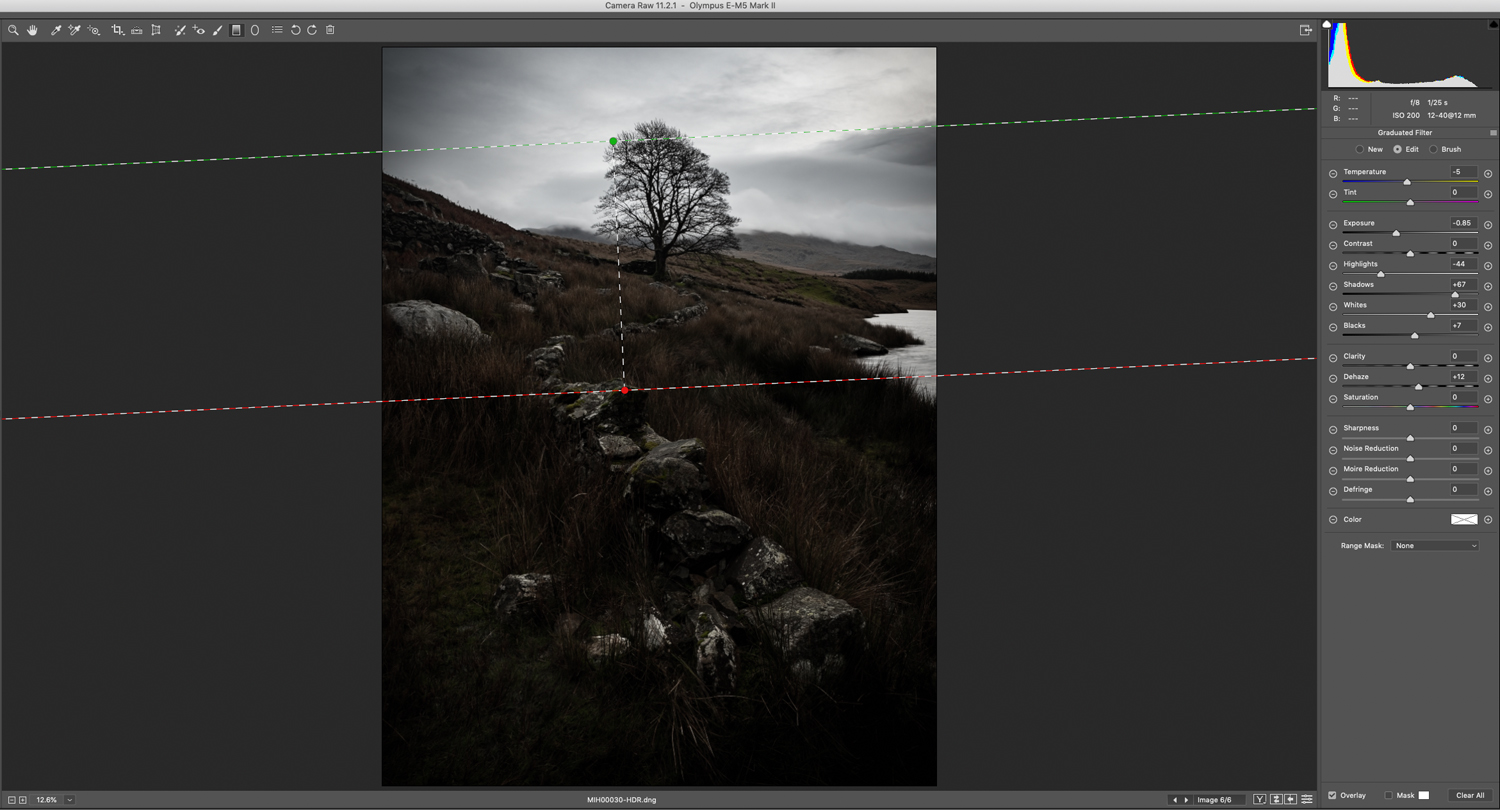Select the Crop tool

pyautogui.click(x=118, y=30)
